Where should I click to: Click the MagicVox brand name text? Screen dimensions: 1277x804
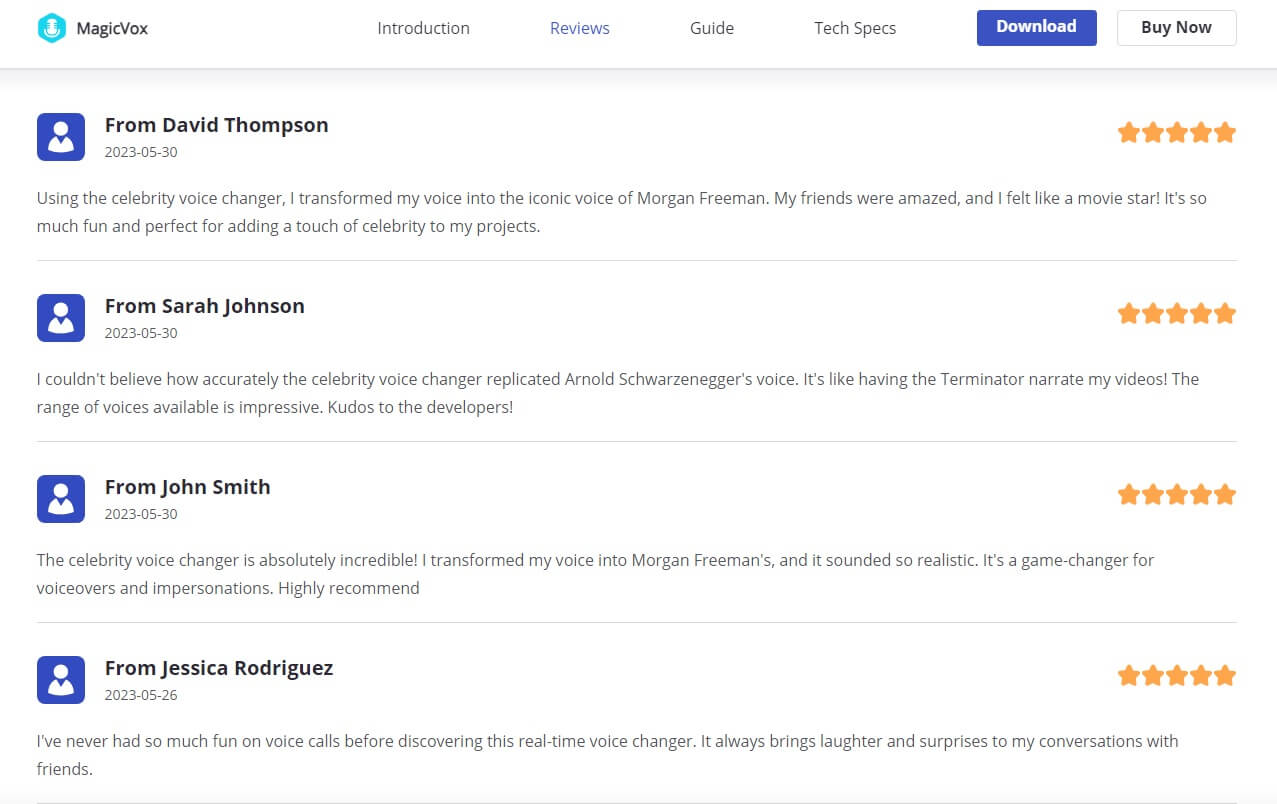pos(112,29)
